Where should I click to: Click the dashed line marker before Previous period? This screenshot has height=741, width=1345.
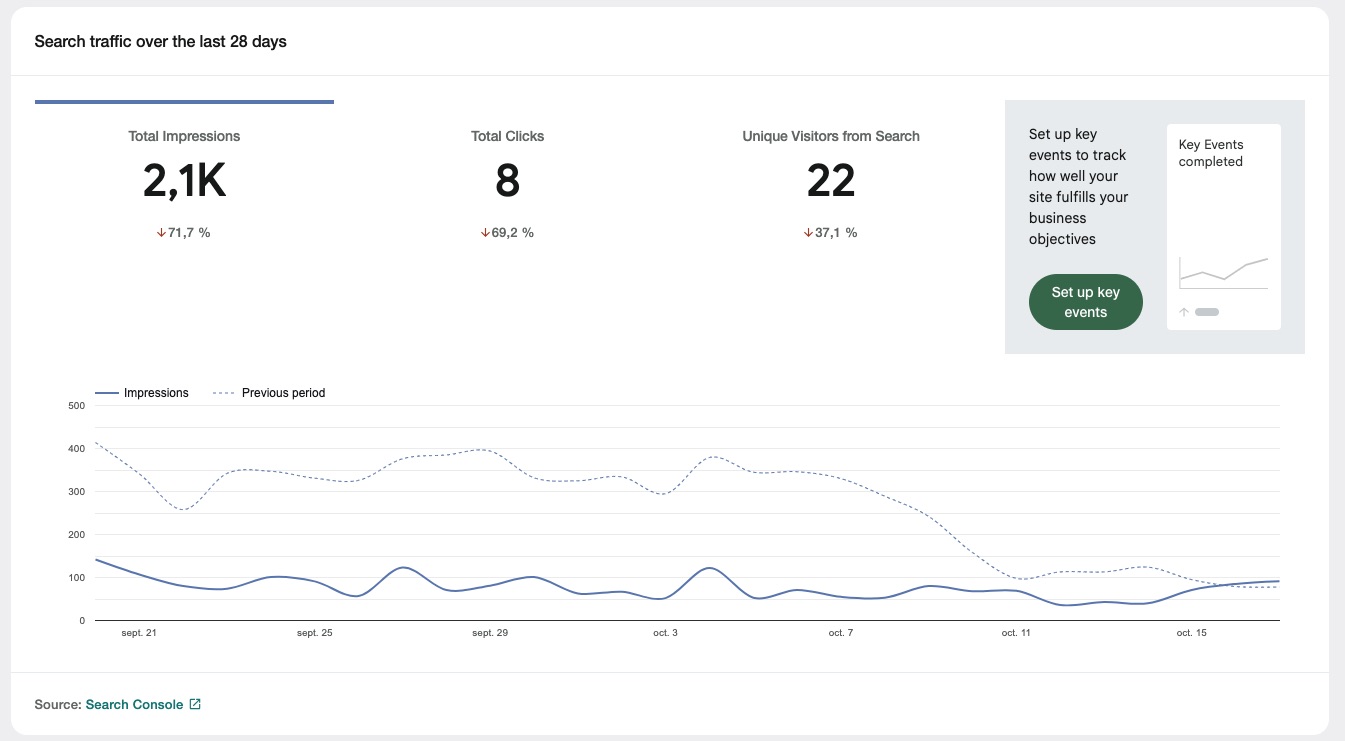point(222,393)
